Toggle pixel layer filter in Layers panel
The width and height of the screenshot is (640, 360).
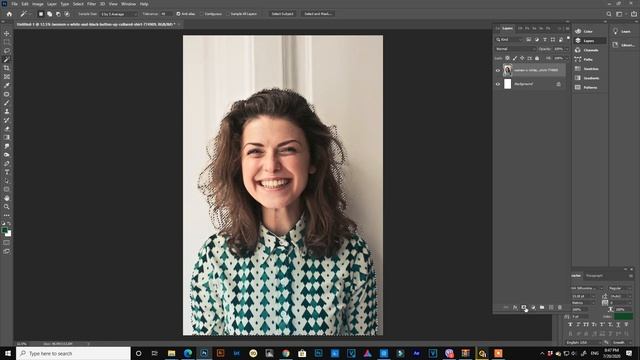[529, 40]
